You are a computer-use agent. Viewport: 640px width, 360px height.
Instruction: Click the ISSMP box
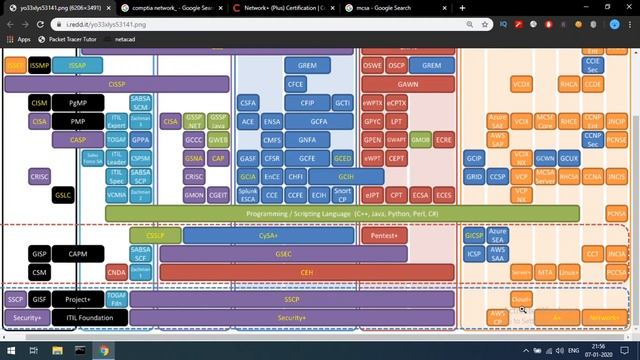coord(39,65)
